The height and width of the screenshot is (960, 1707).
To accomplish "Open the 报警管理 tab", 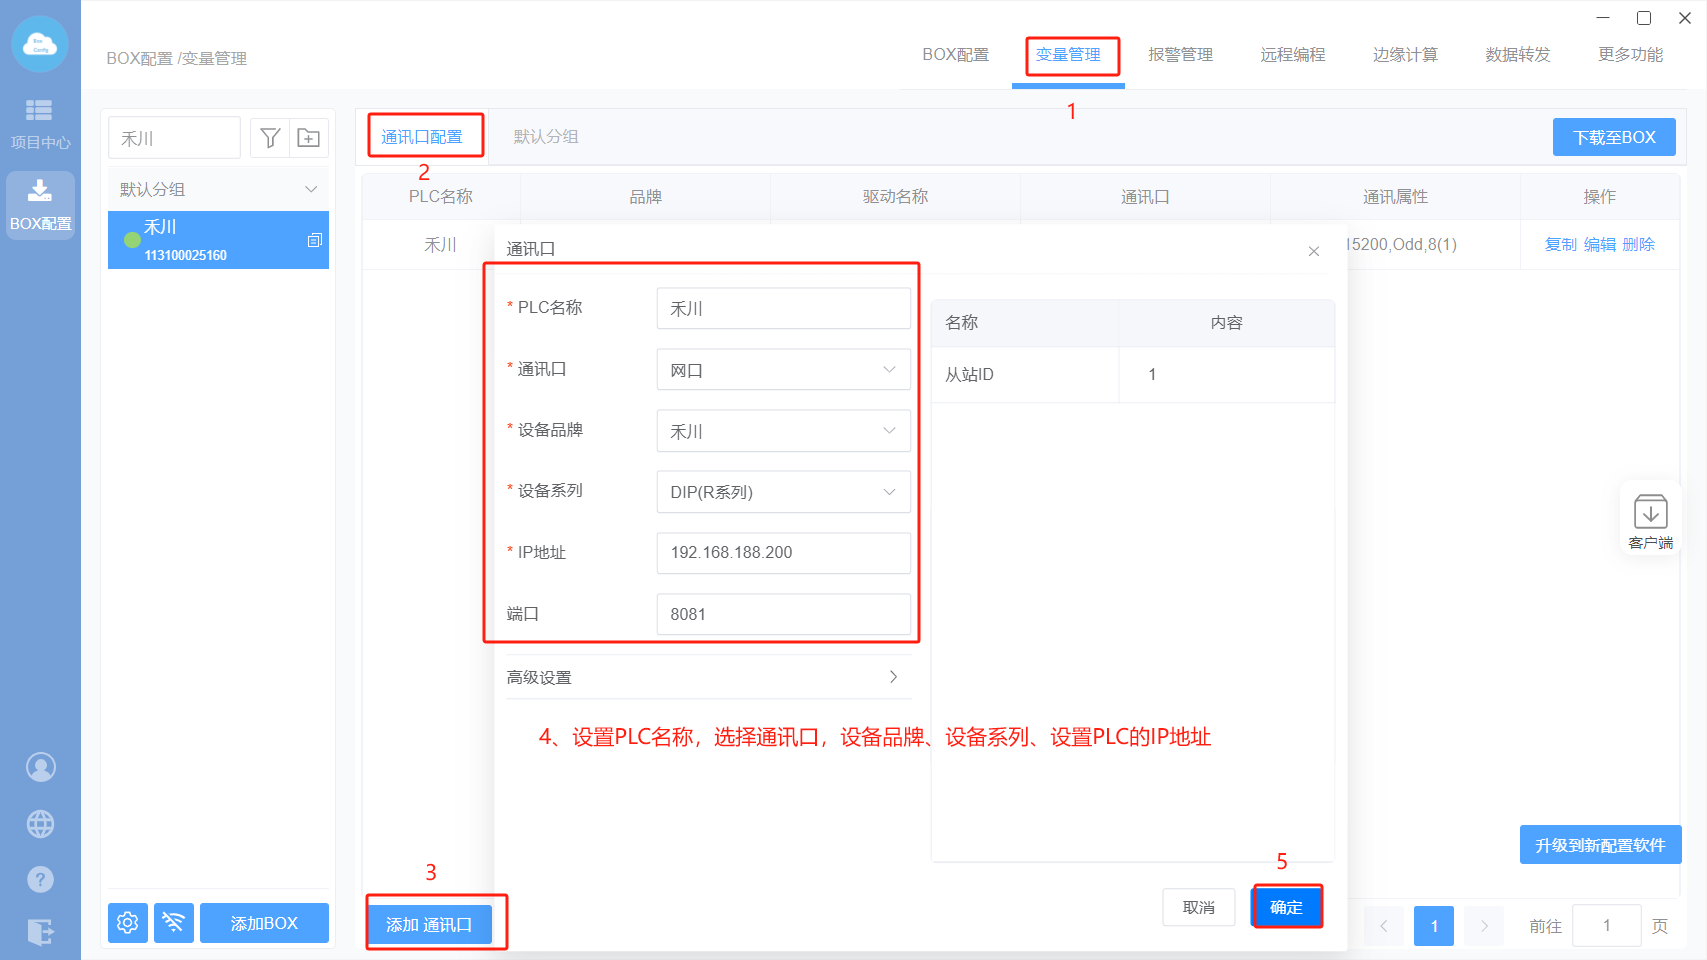I will [1180, 55].
